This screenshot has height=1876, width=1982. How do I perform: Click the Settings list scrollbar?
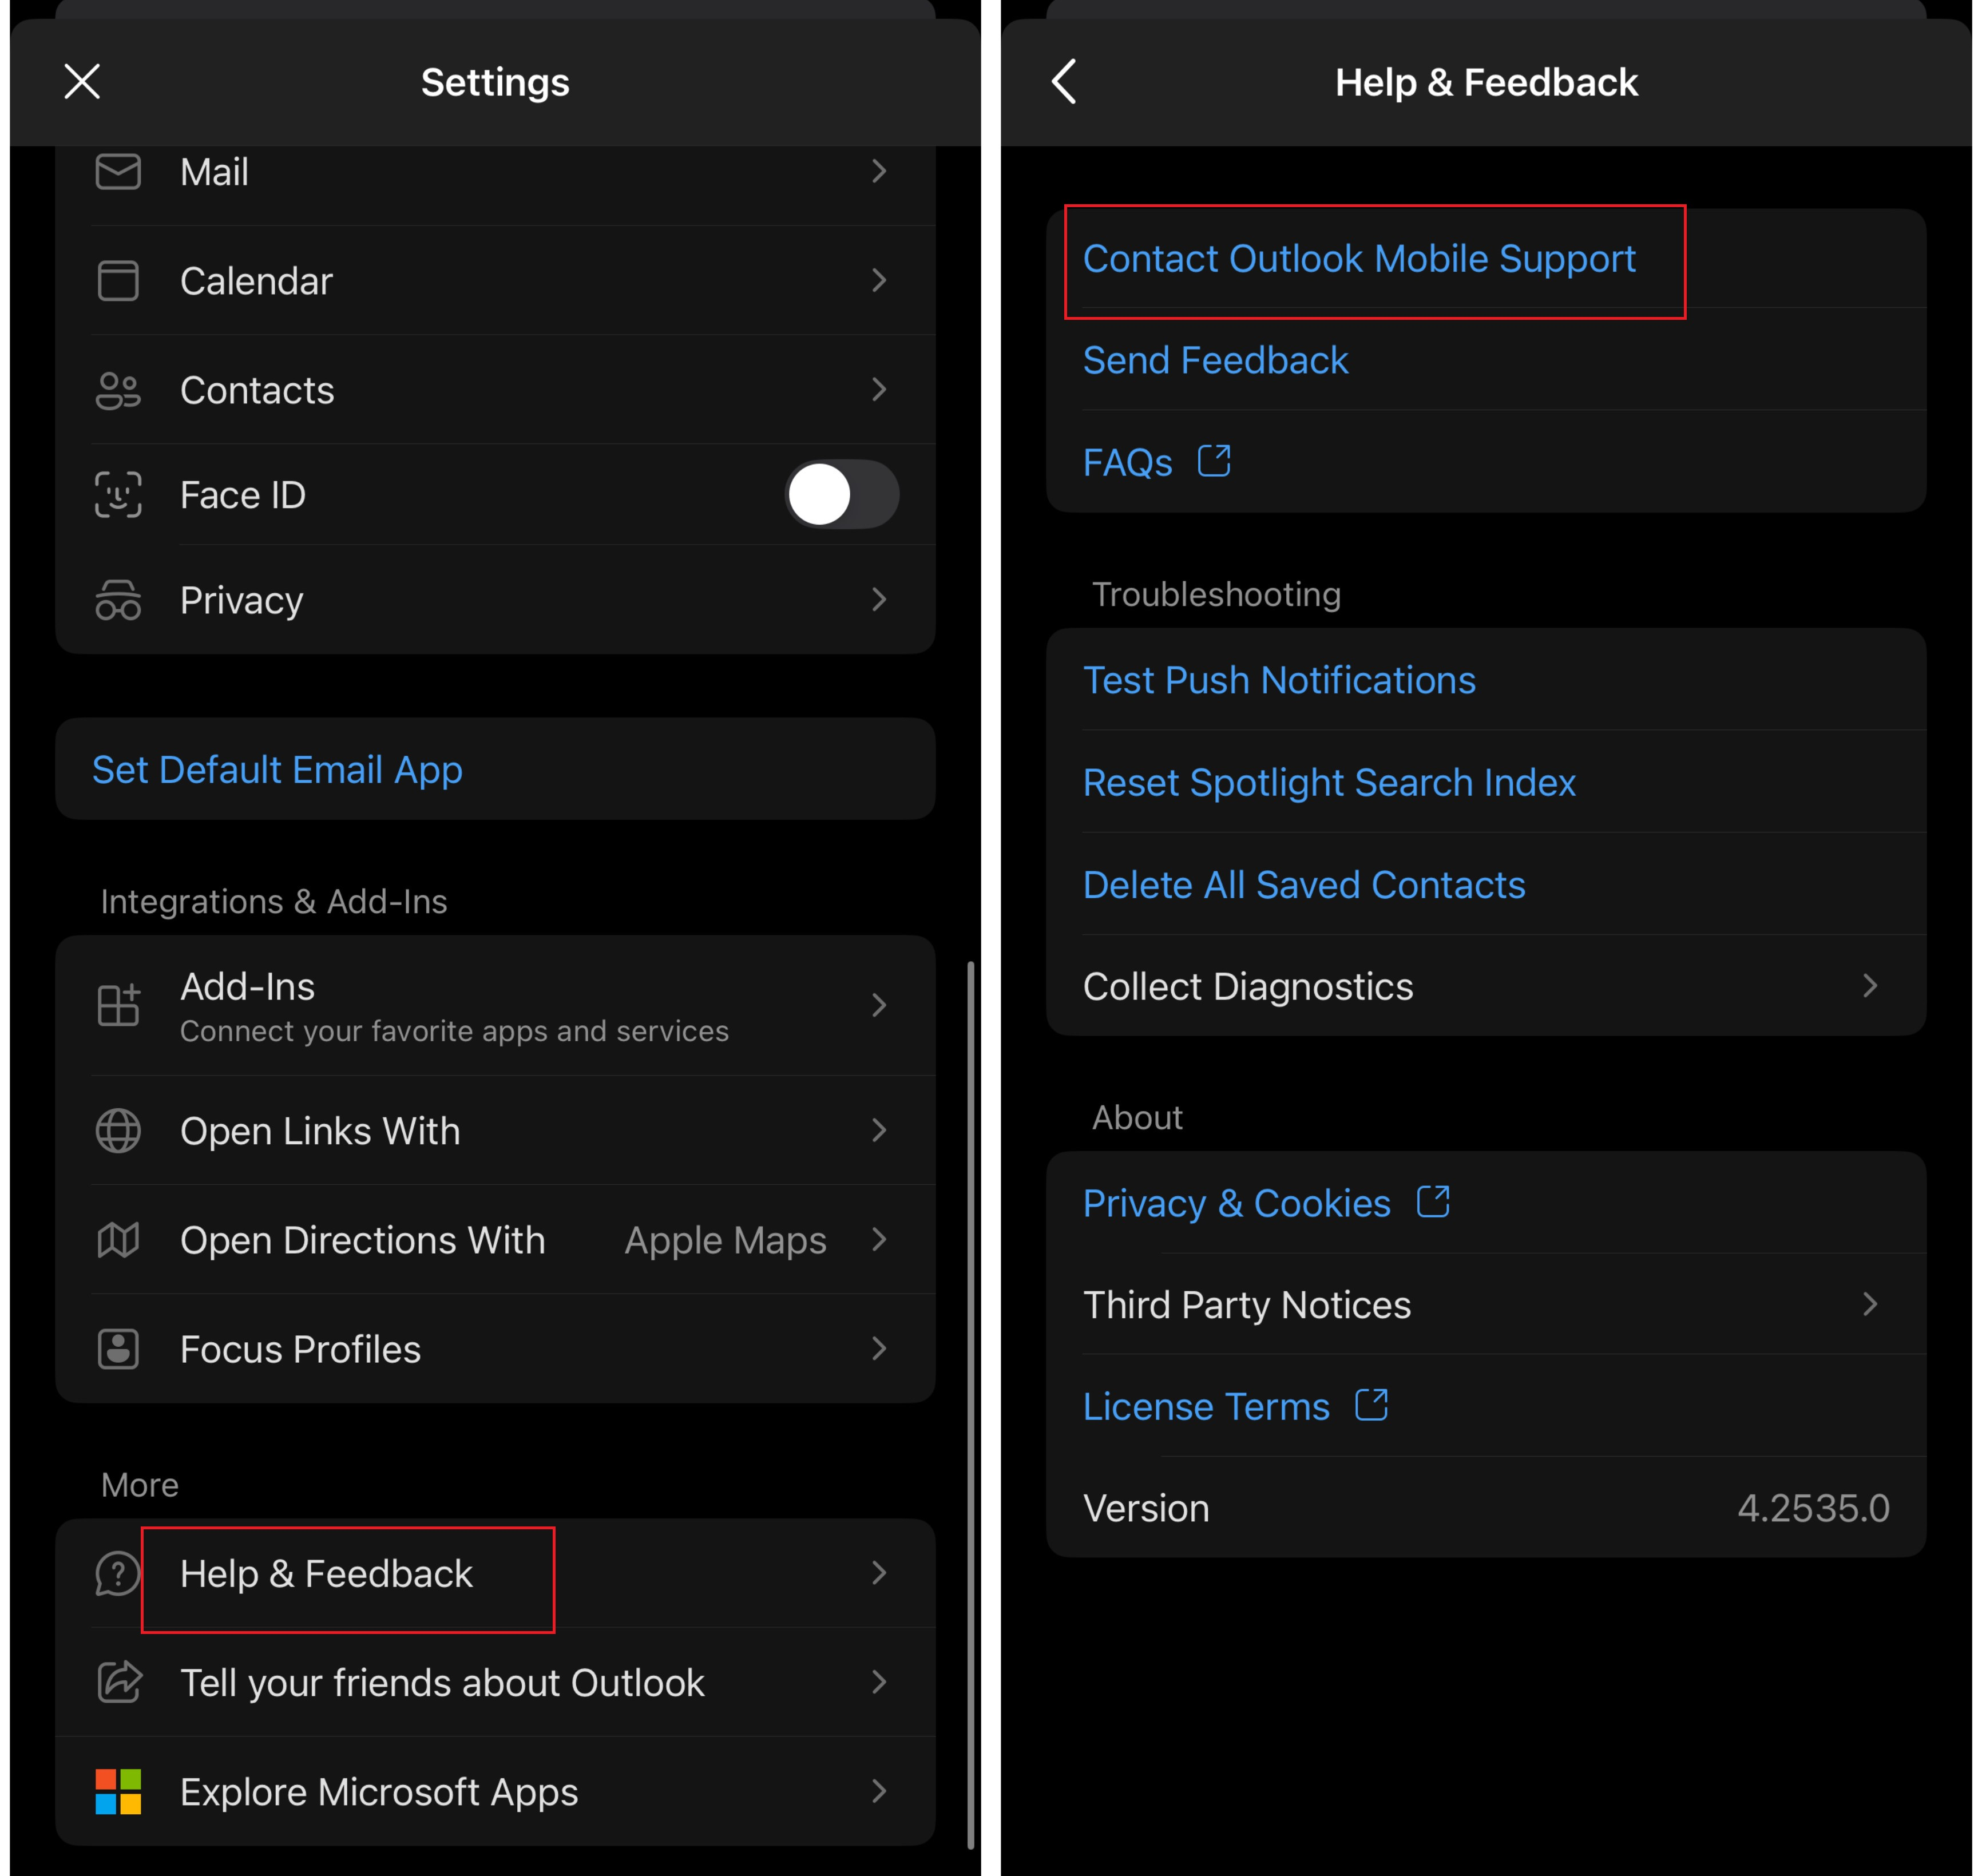click(x=970, y=1405)
